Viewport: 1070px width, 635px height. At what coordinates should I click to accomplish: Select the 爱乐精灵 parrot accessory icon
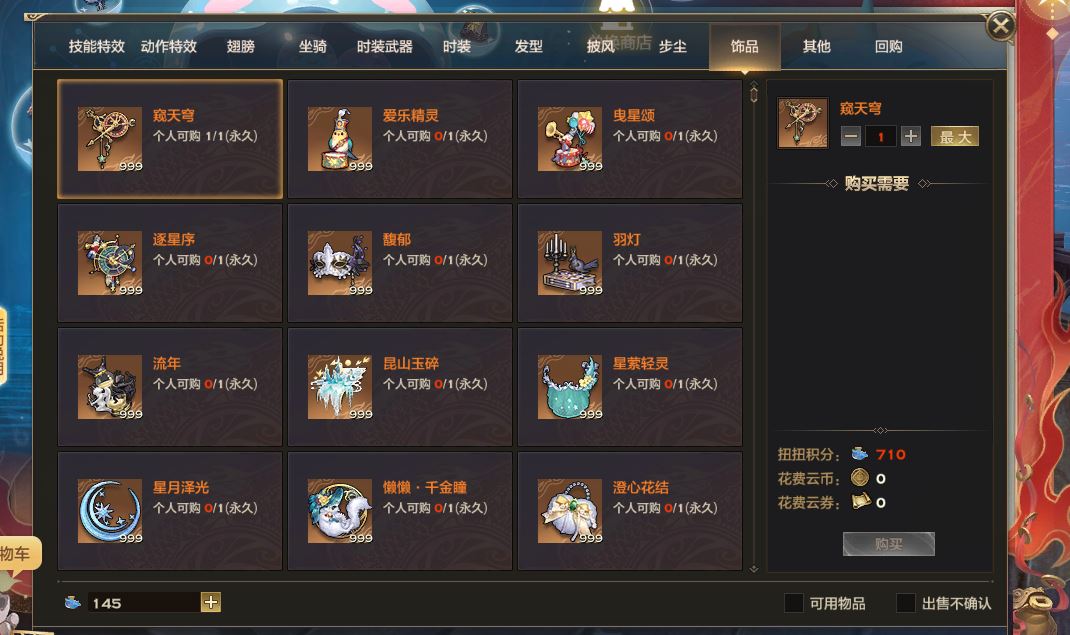[x=340, y=138]
